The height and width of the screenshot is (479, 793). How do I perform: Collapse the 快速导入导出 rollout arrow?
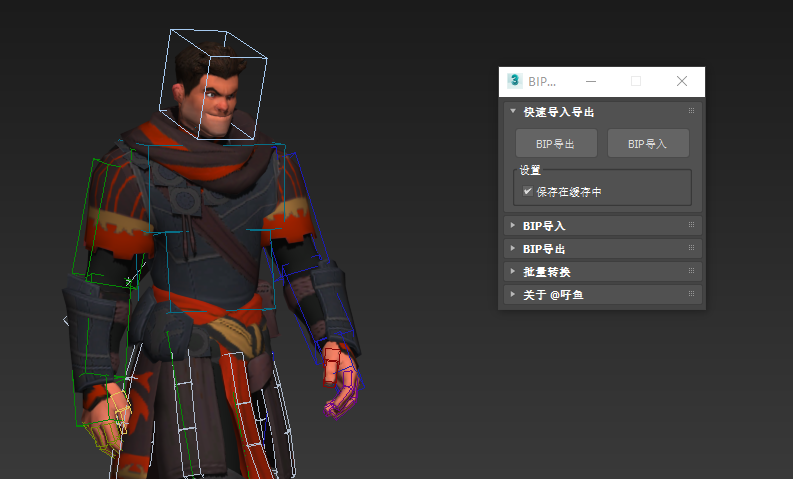(x=513, y=112)
